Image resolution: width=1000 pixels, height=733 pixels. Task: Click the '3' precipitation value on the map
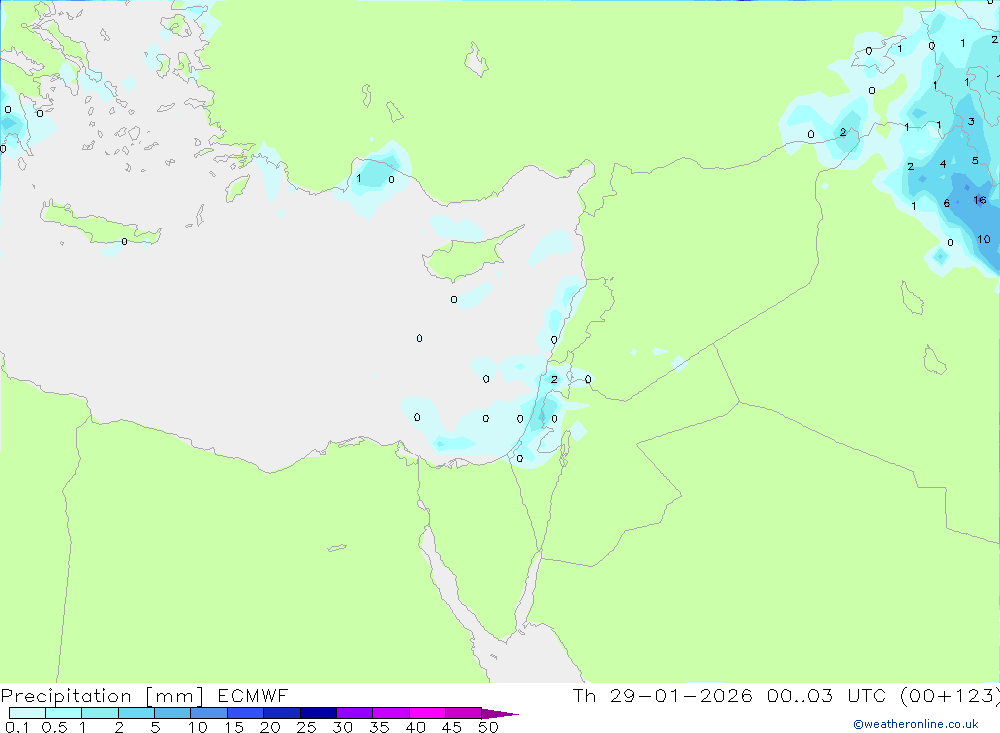point(971,121)
